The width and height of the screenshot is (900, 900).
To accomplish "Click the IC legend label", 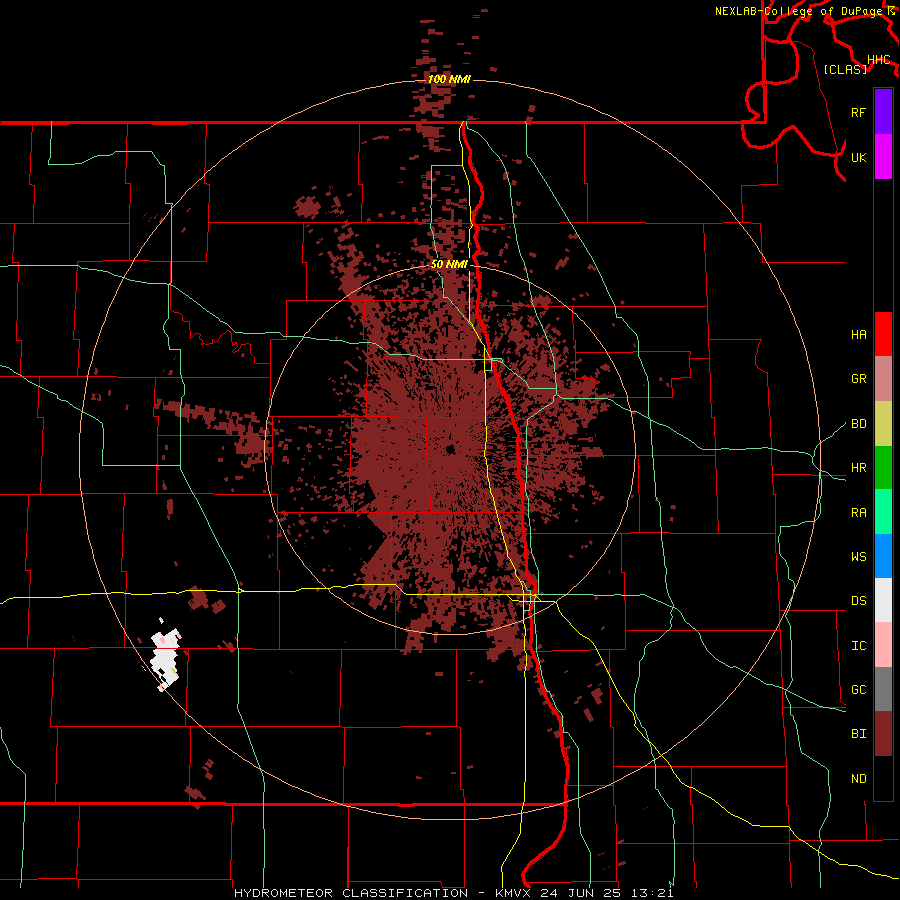I will click(858, 646).
